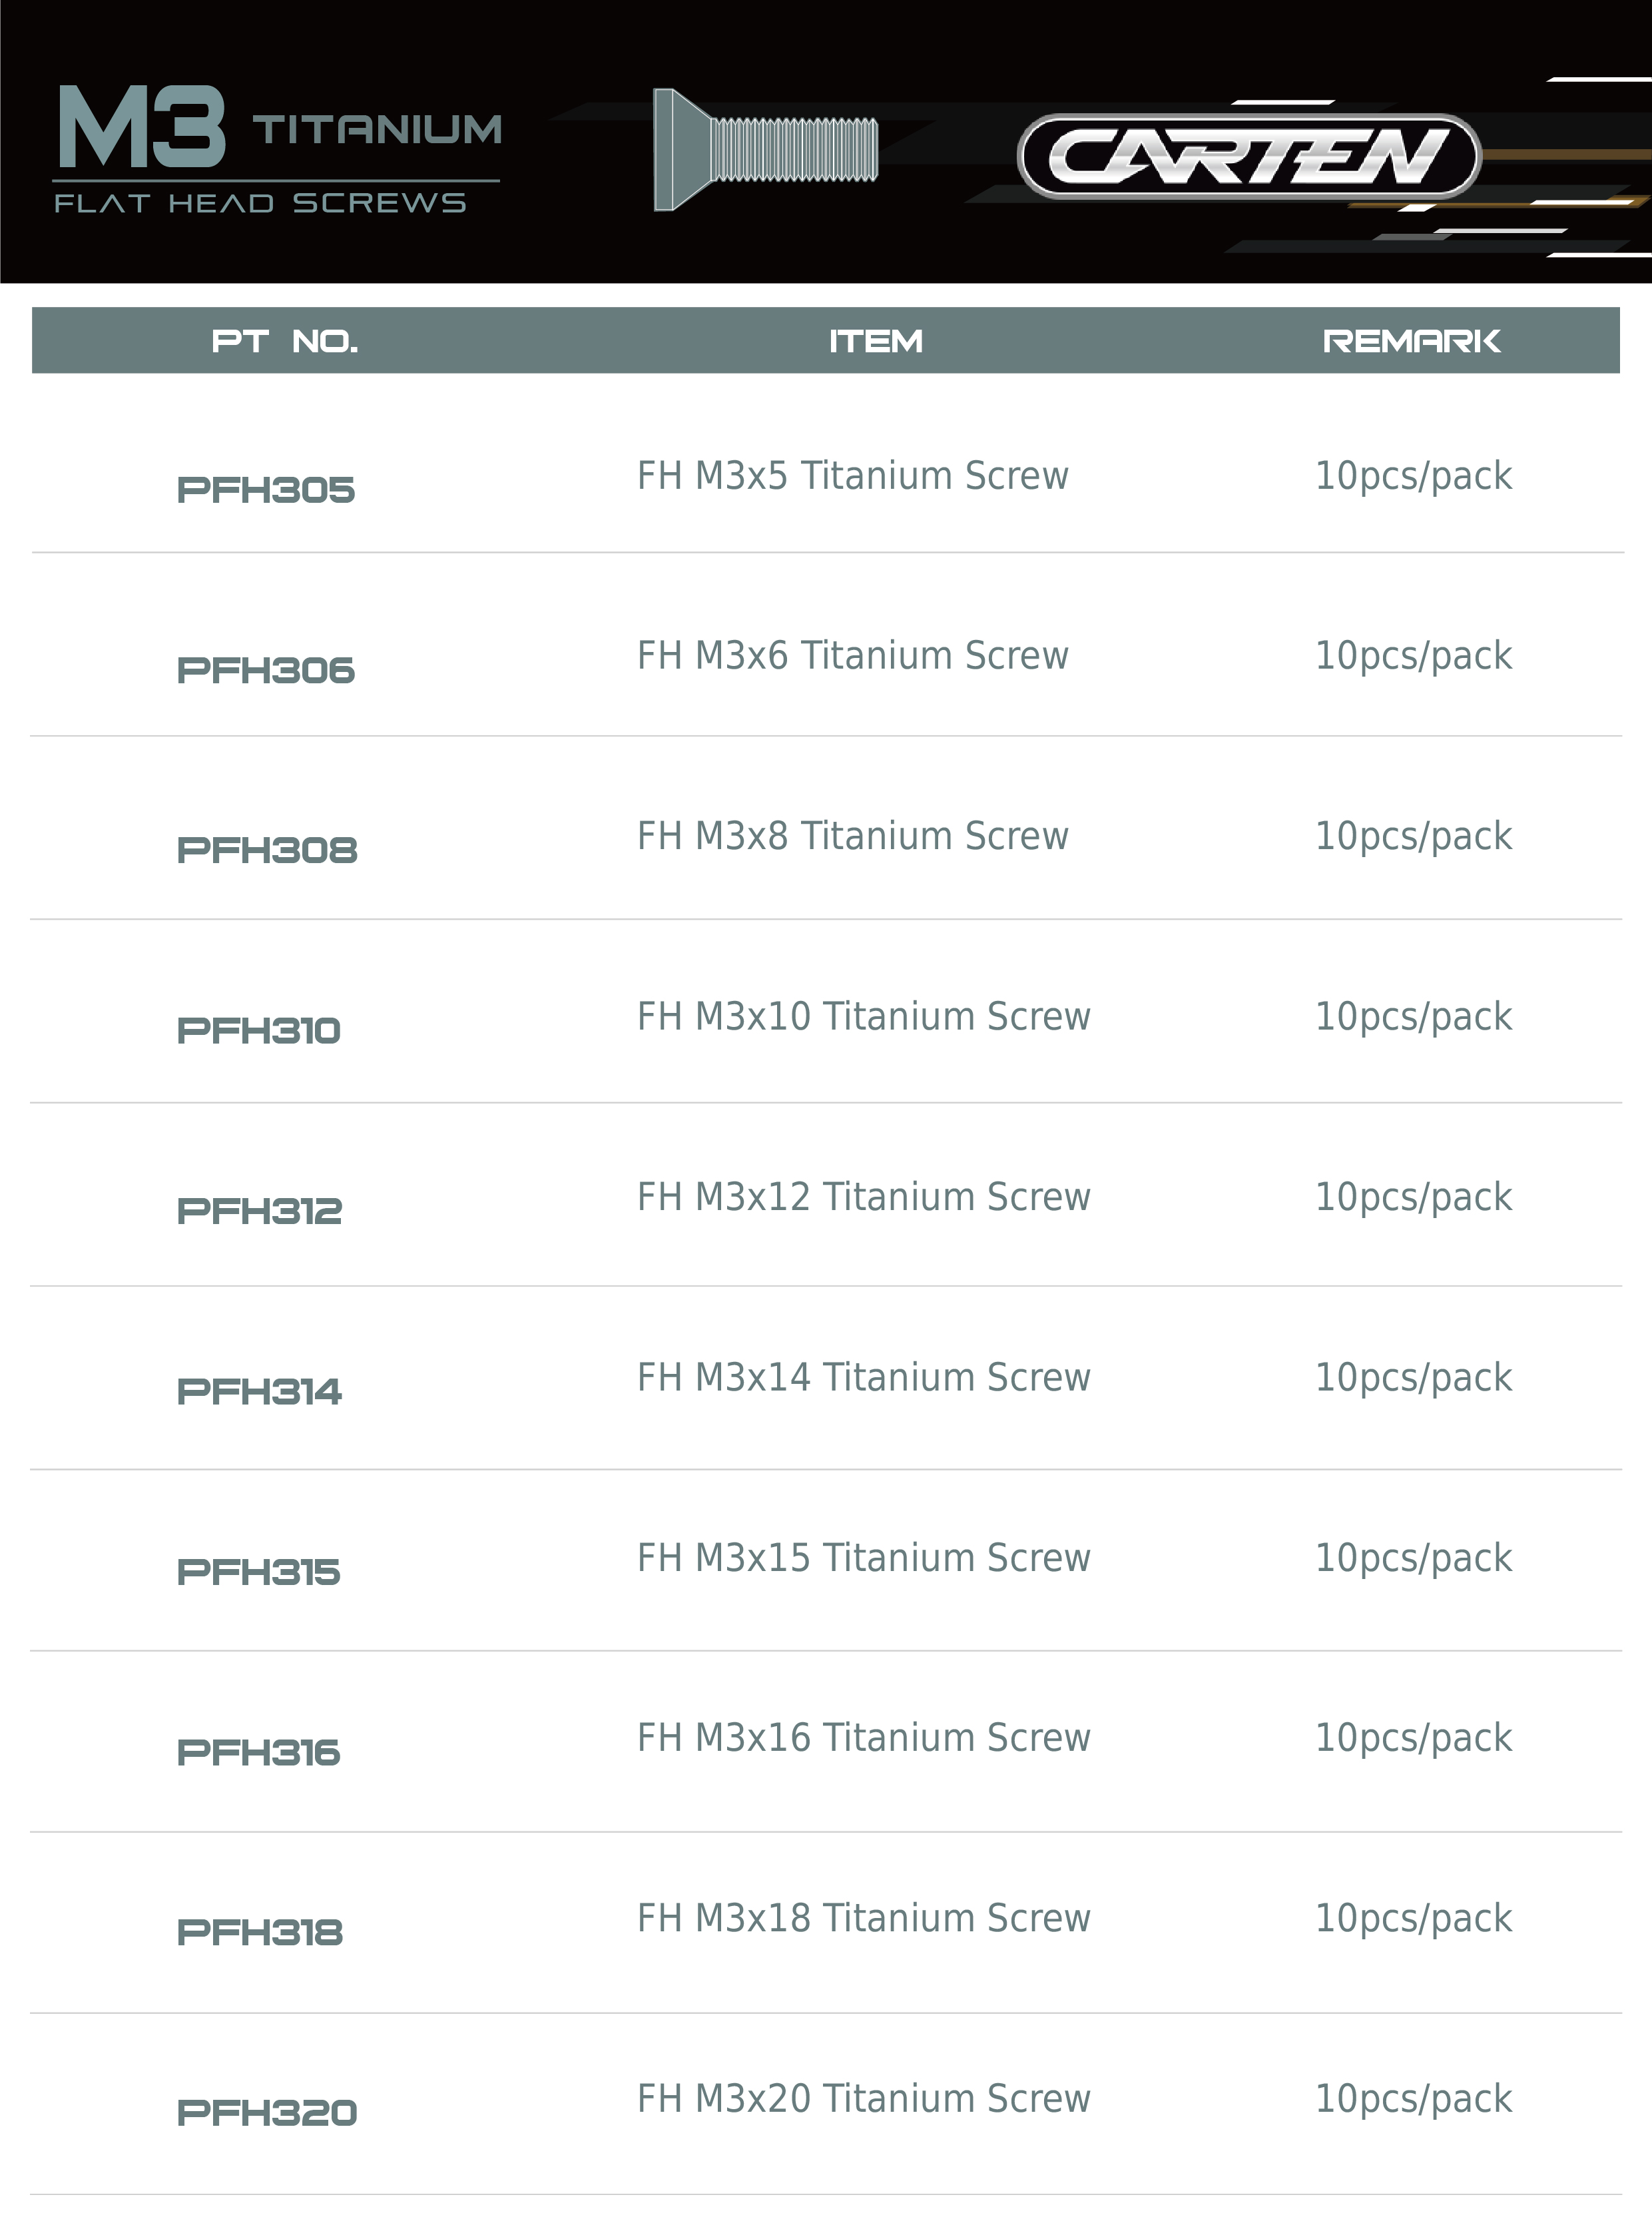Click the CARTEN logo

click(1248, 157)
